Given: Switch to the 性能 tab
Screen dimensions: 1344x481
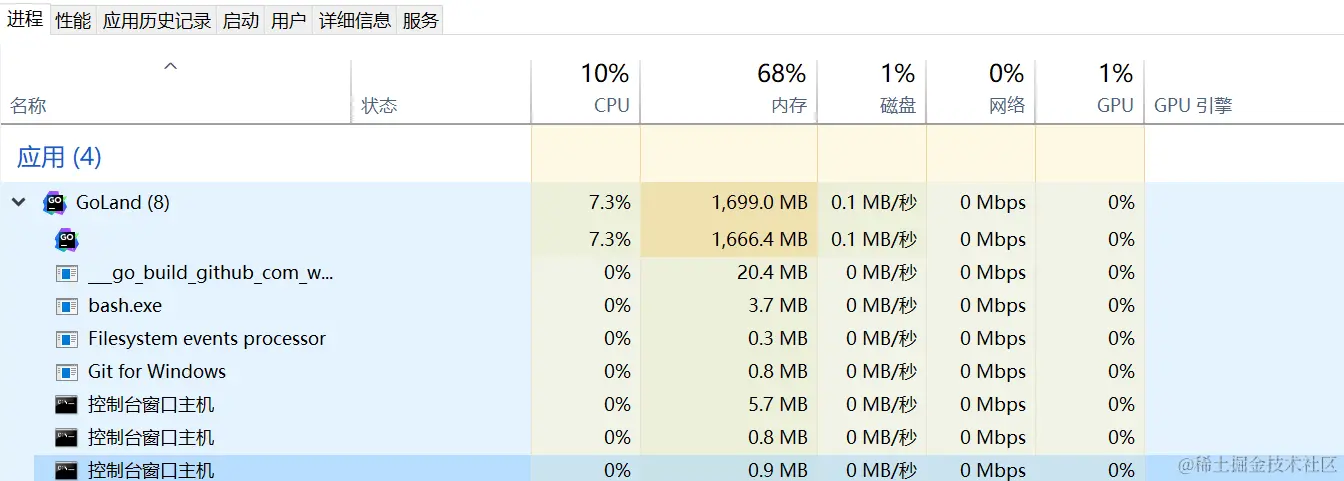Looking at the screenshot, I should [x=73, y=20].
